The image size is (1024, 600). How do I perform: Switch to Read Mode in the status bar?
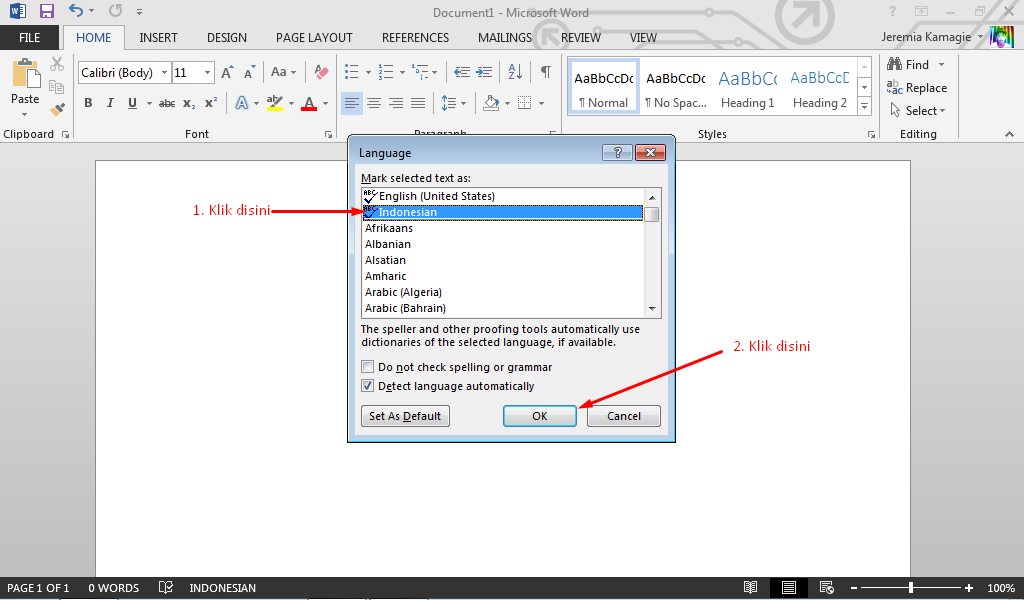[x=751, y=587]
